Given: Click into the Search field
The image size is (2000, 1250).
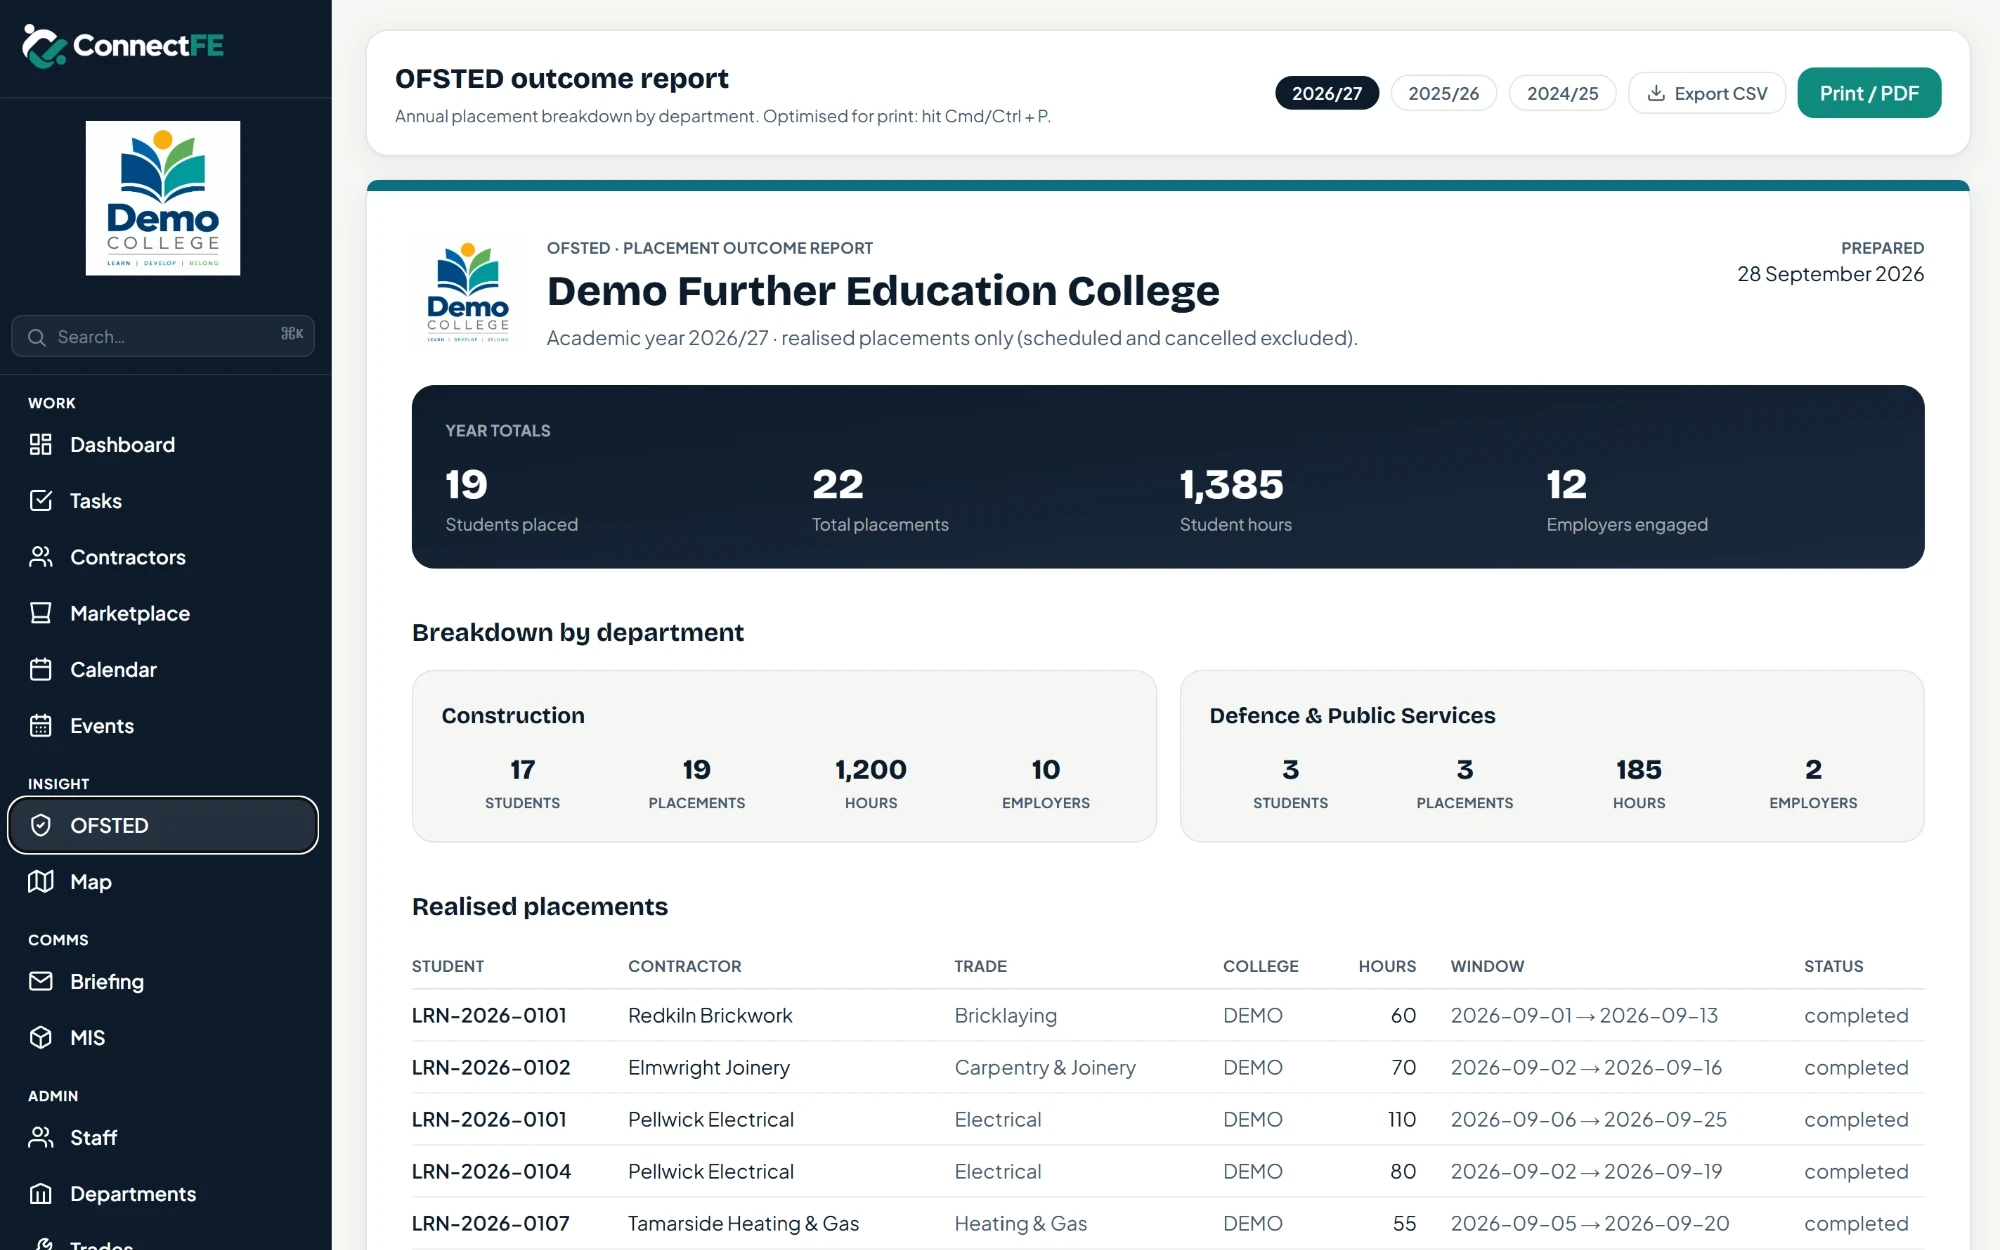Looking at the screenshot, I should [x=163, y=336].
